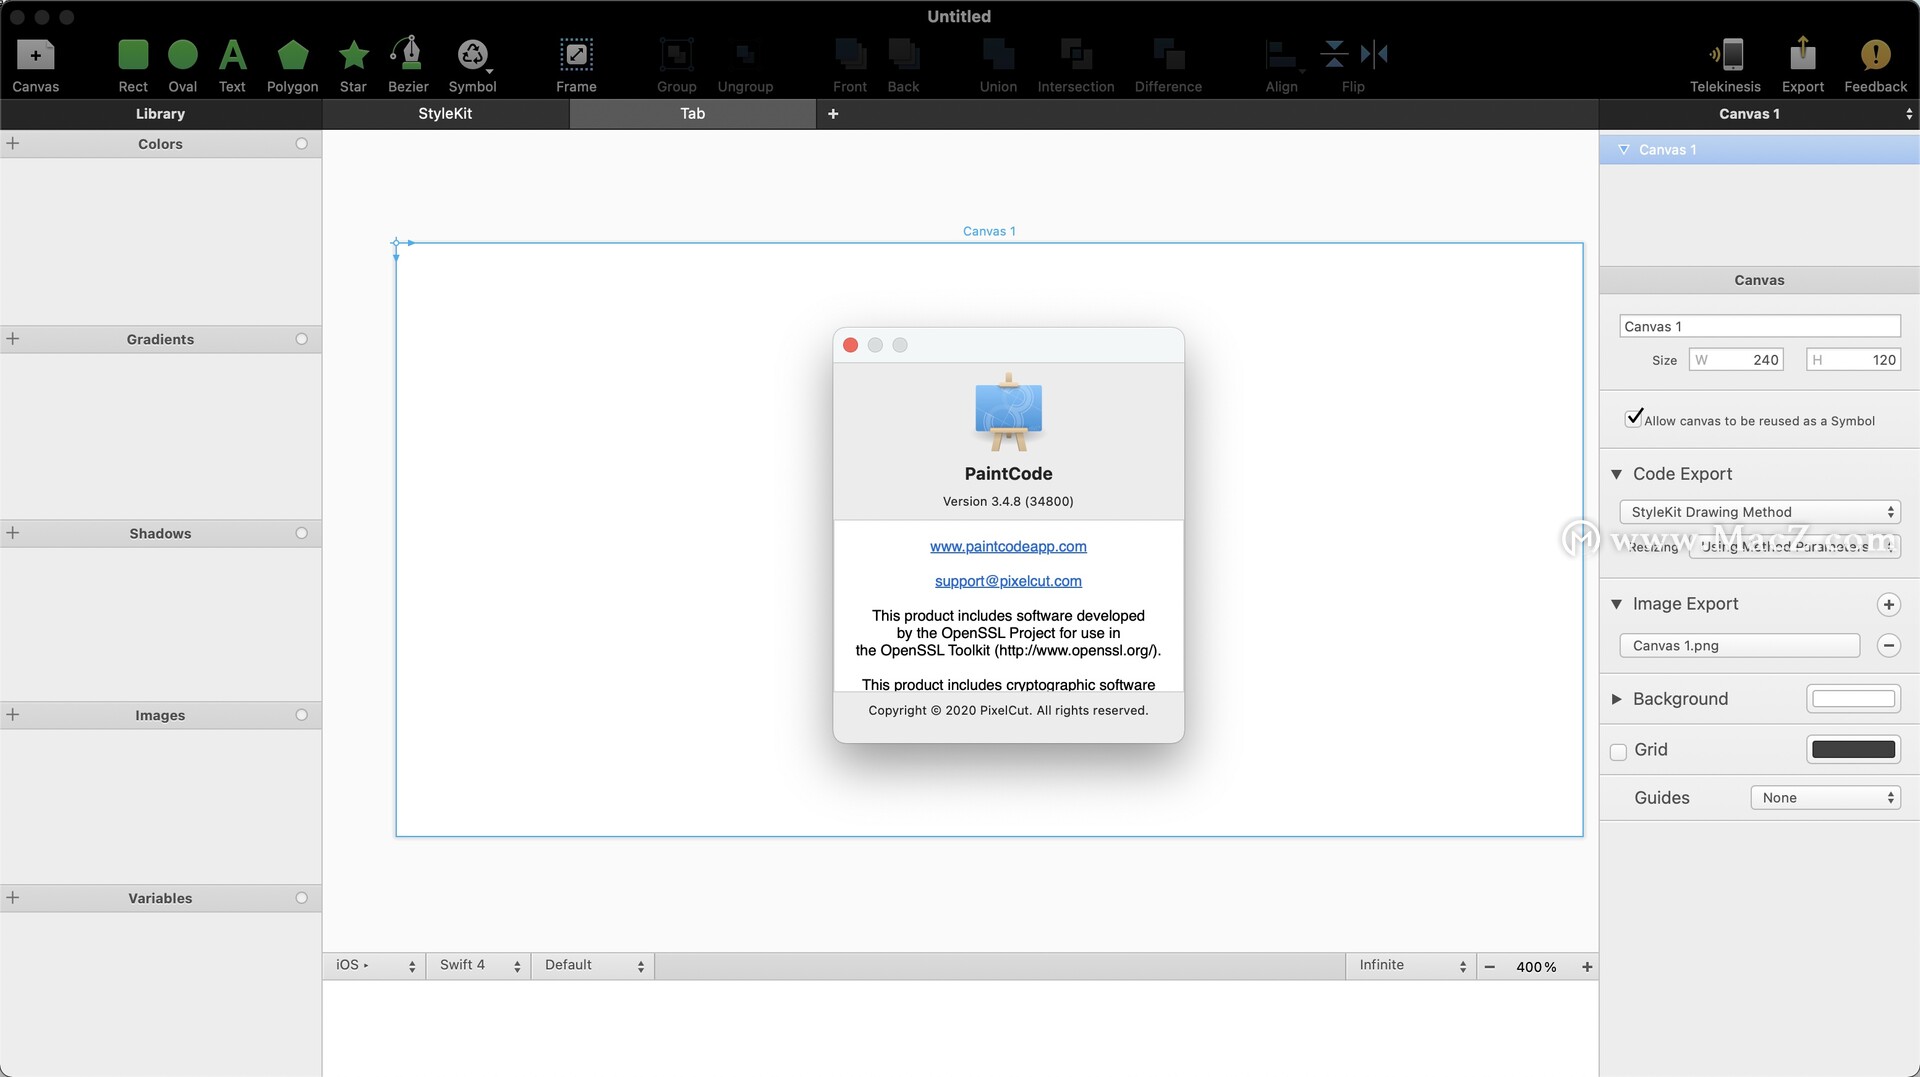Open the Grid color swatch
The image size is (1920, 1077).
[1853, 749]
